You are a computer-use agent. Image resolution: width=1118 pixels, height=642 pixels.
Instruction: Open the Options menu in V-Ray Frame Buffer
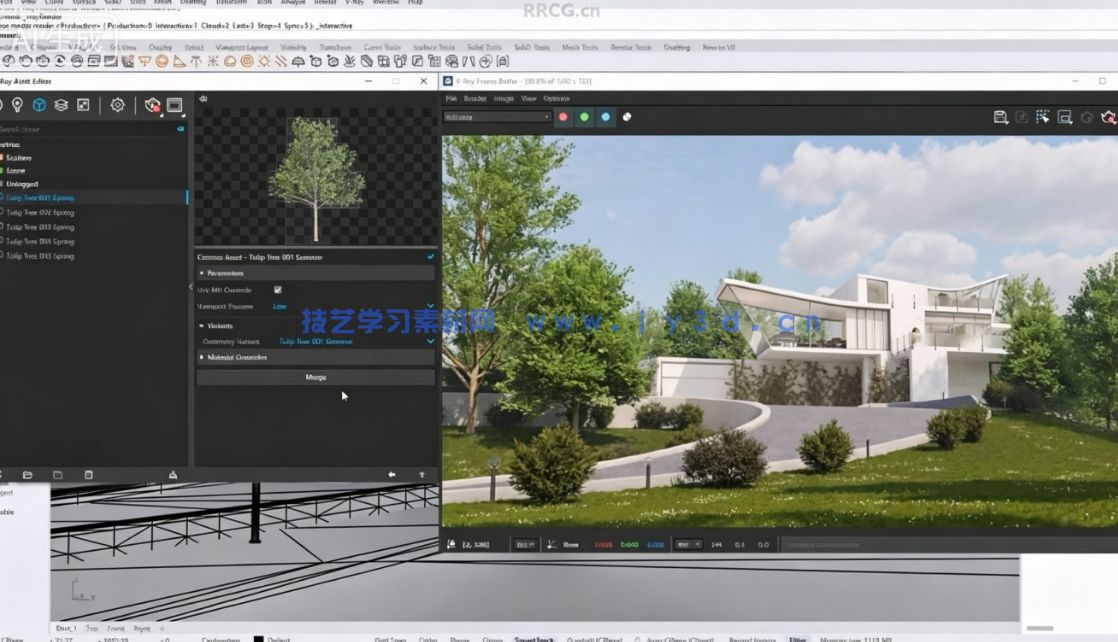click(556, 98)
